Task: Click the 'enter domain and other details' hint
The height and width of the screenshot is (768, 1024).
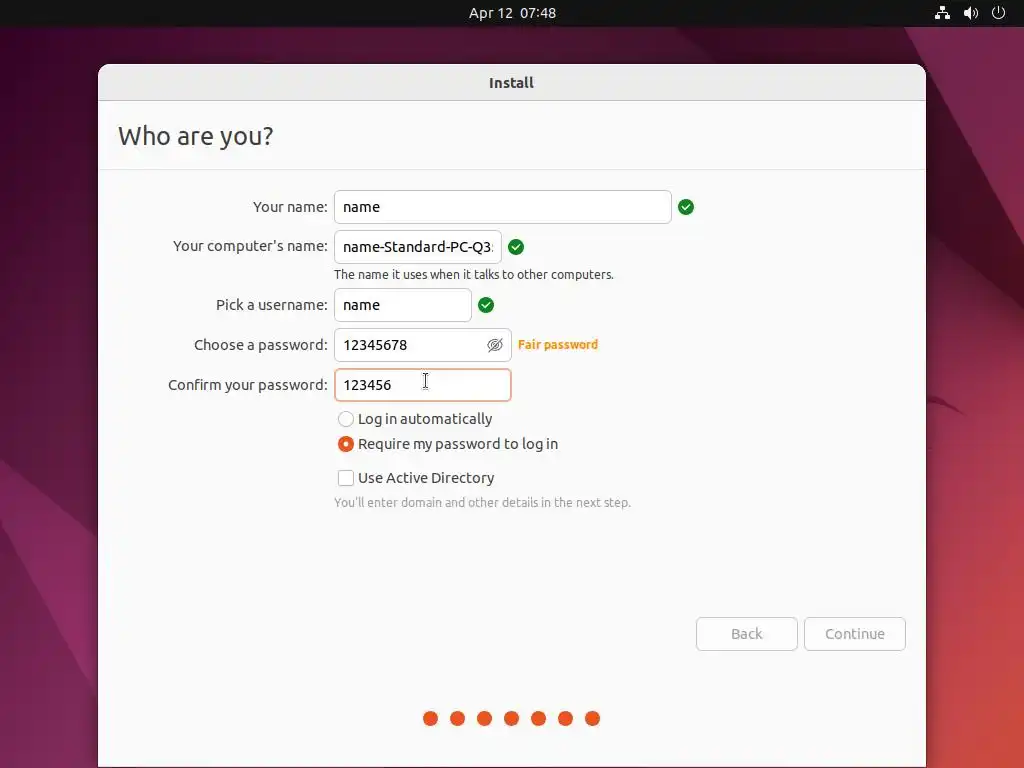Action: click(482, 502)
